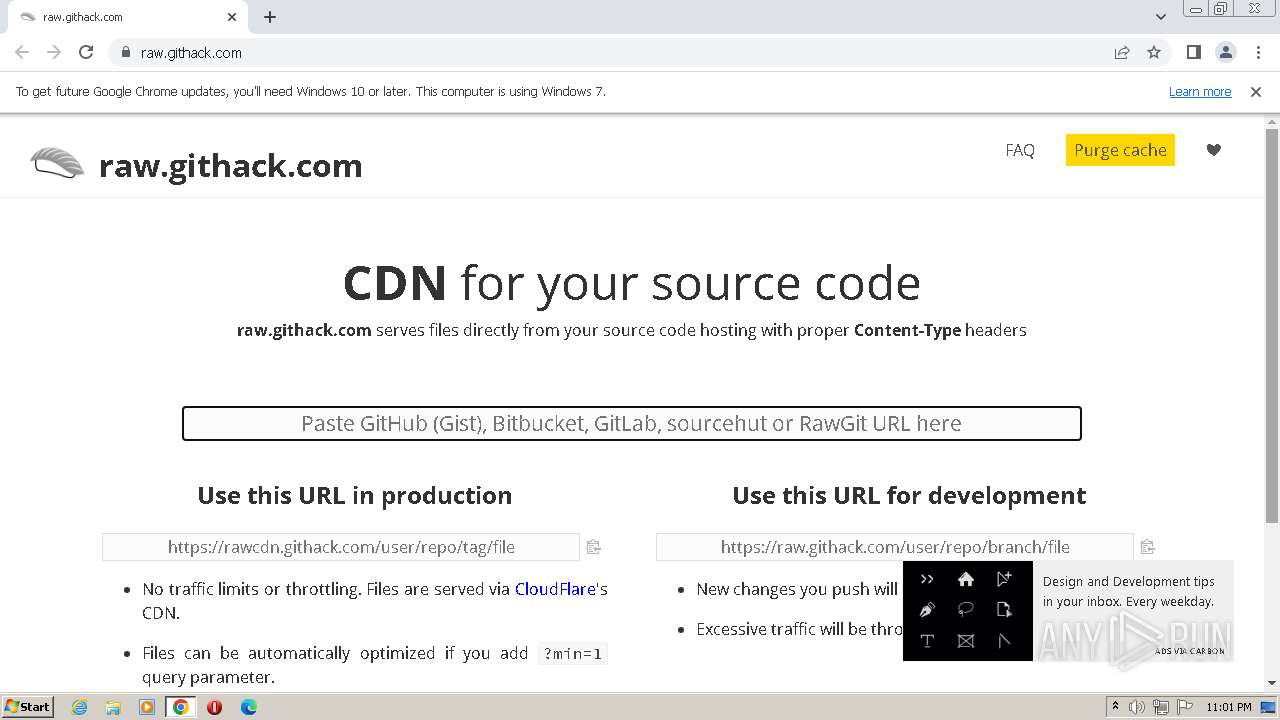This screenshot has width=1280, height=720.
Task: Open File Explorer from the taskbar
Action: pos(113,707)
